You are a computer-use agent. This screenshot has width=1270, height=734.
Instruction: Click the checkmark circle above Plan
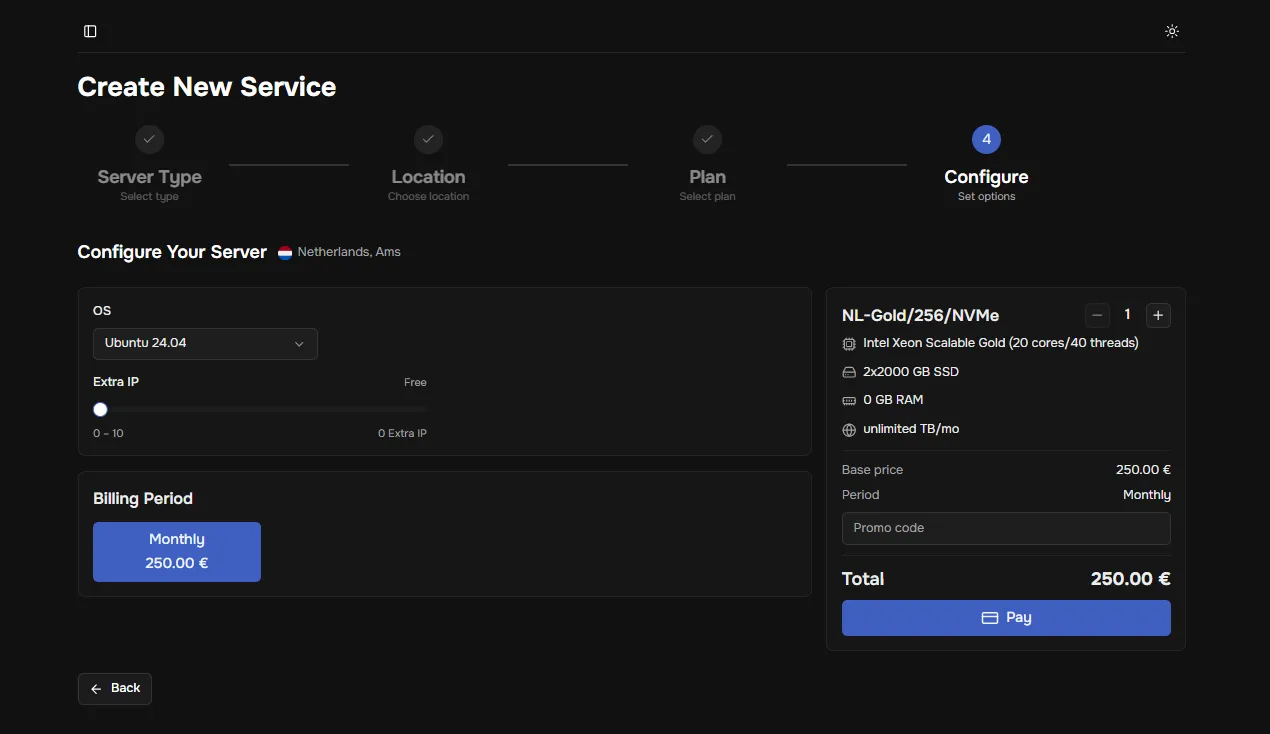click(x=707, y=139)
